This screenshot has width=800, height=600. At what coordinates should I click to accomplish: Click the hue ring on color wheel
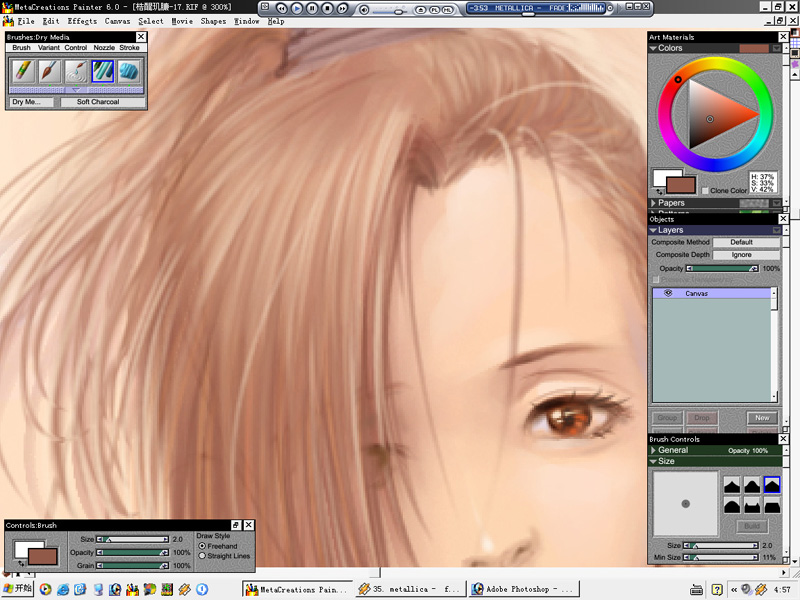pyautogui.click(x=715, y=63)
